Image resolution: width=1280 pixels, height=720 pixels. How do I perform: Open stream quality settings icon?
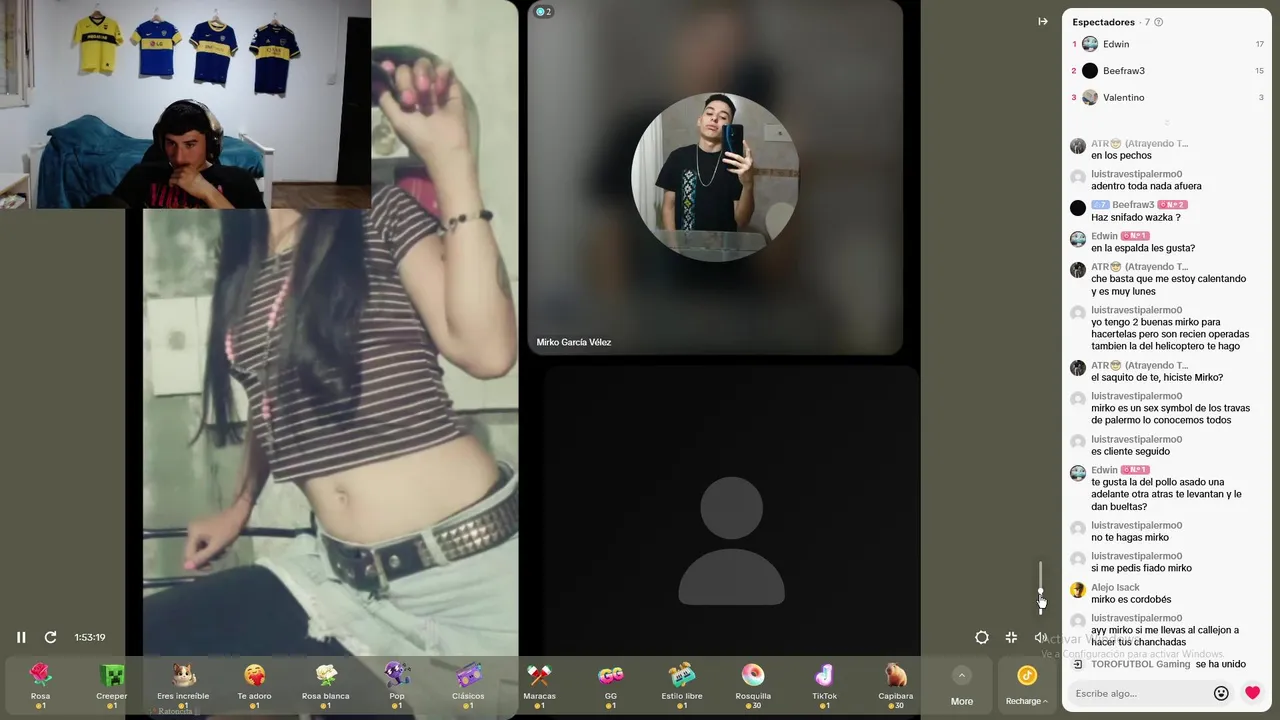[982, 637]
